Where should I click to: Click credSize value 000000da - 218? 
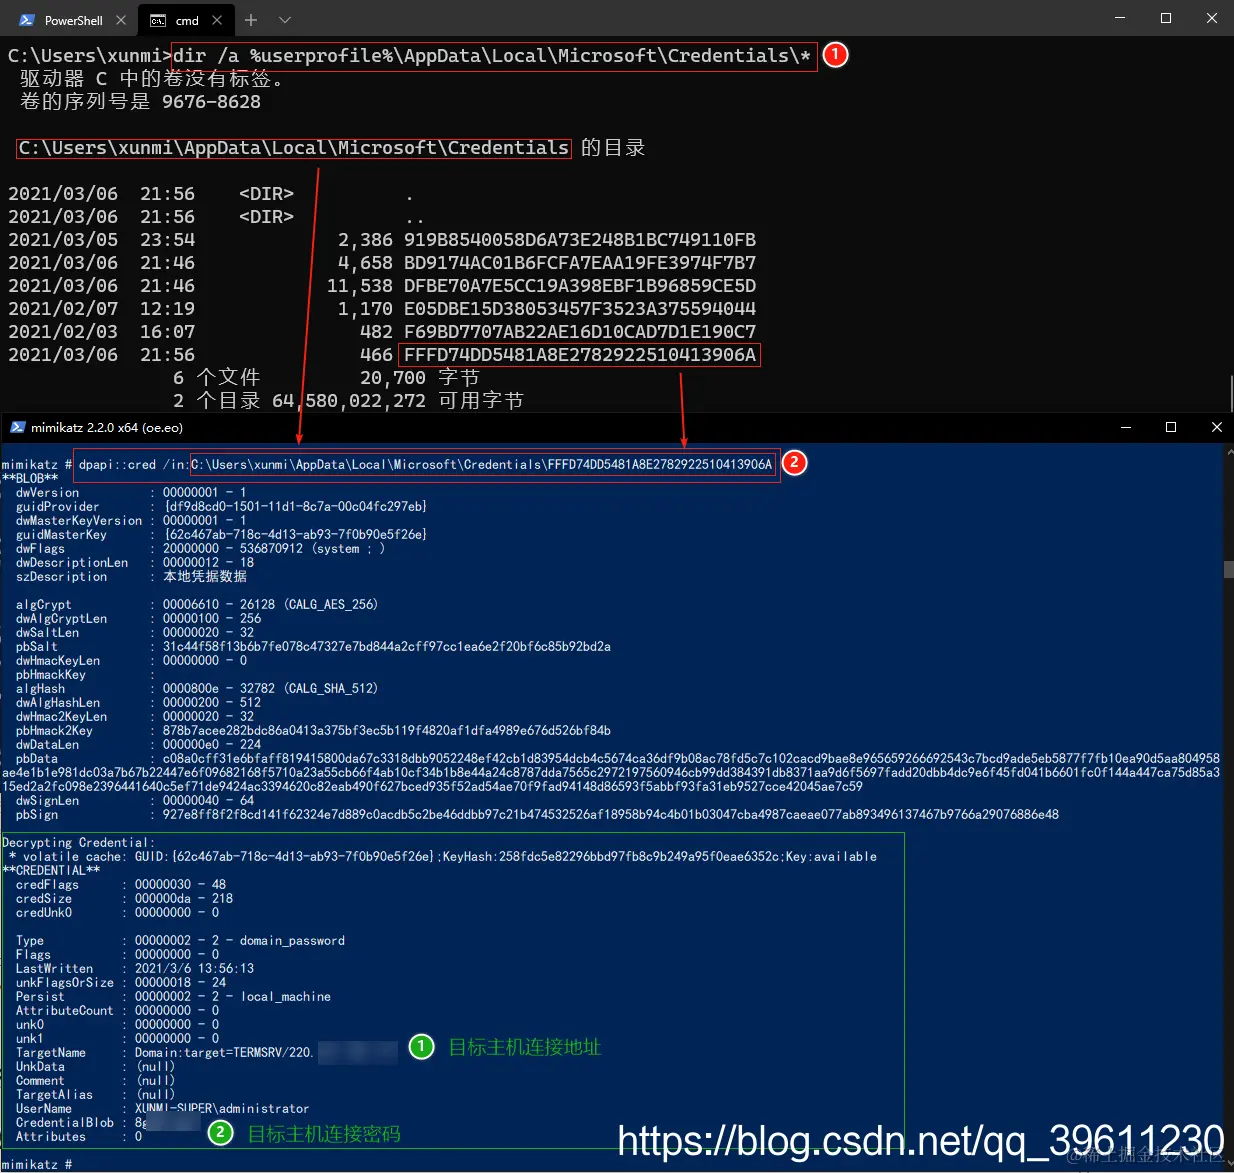coord(184,899)
